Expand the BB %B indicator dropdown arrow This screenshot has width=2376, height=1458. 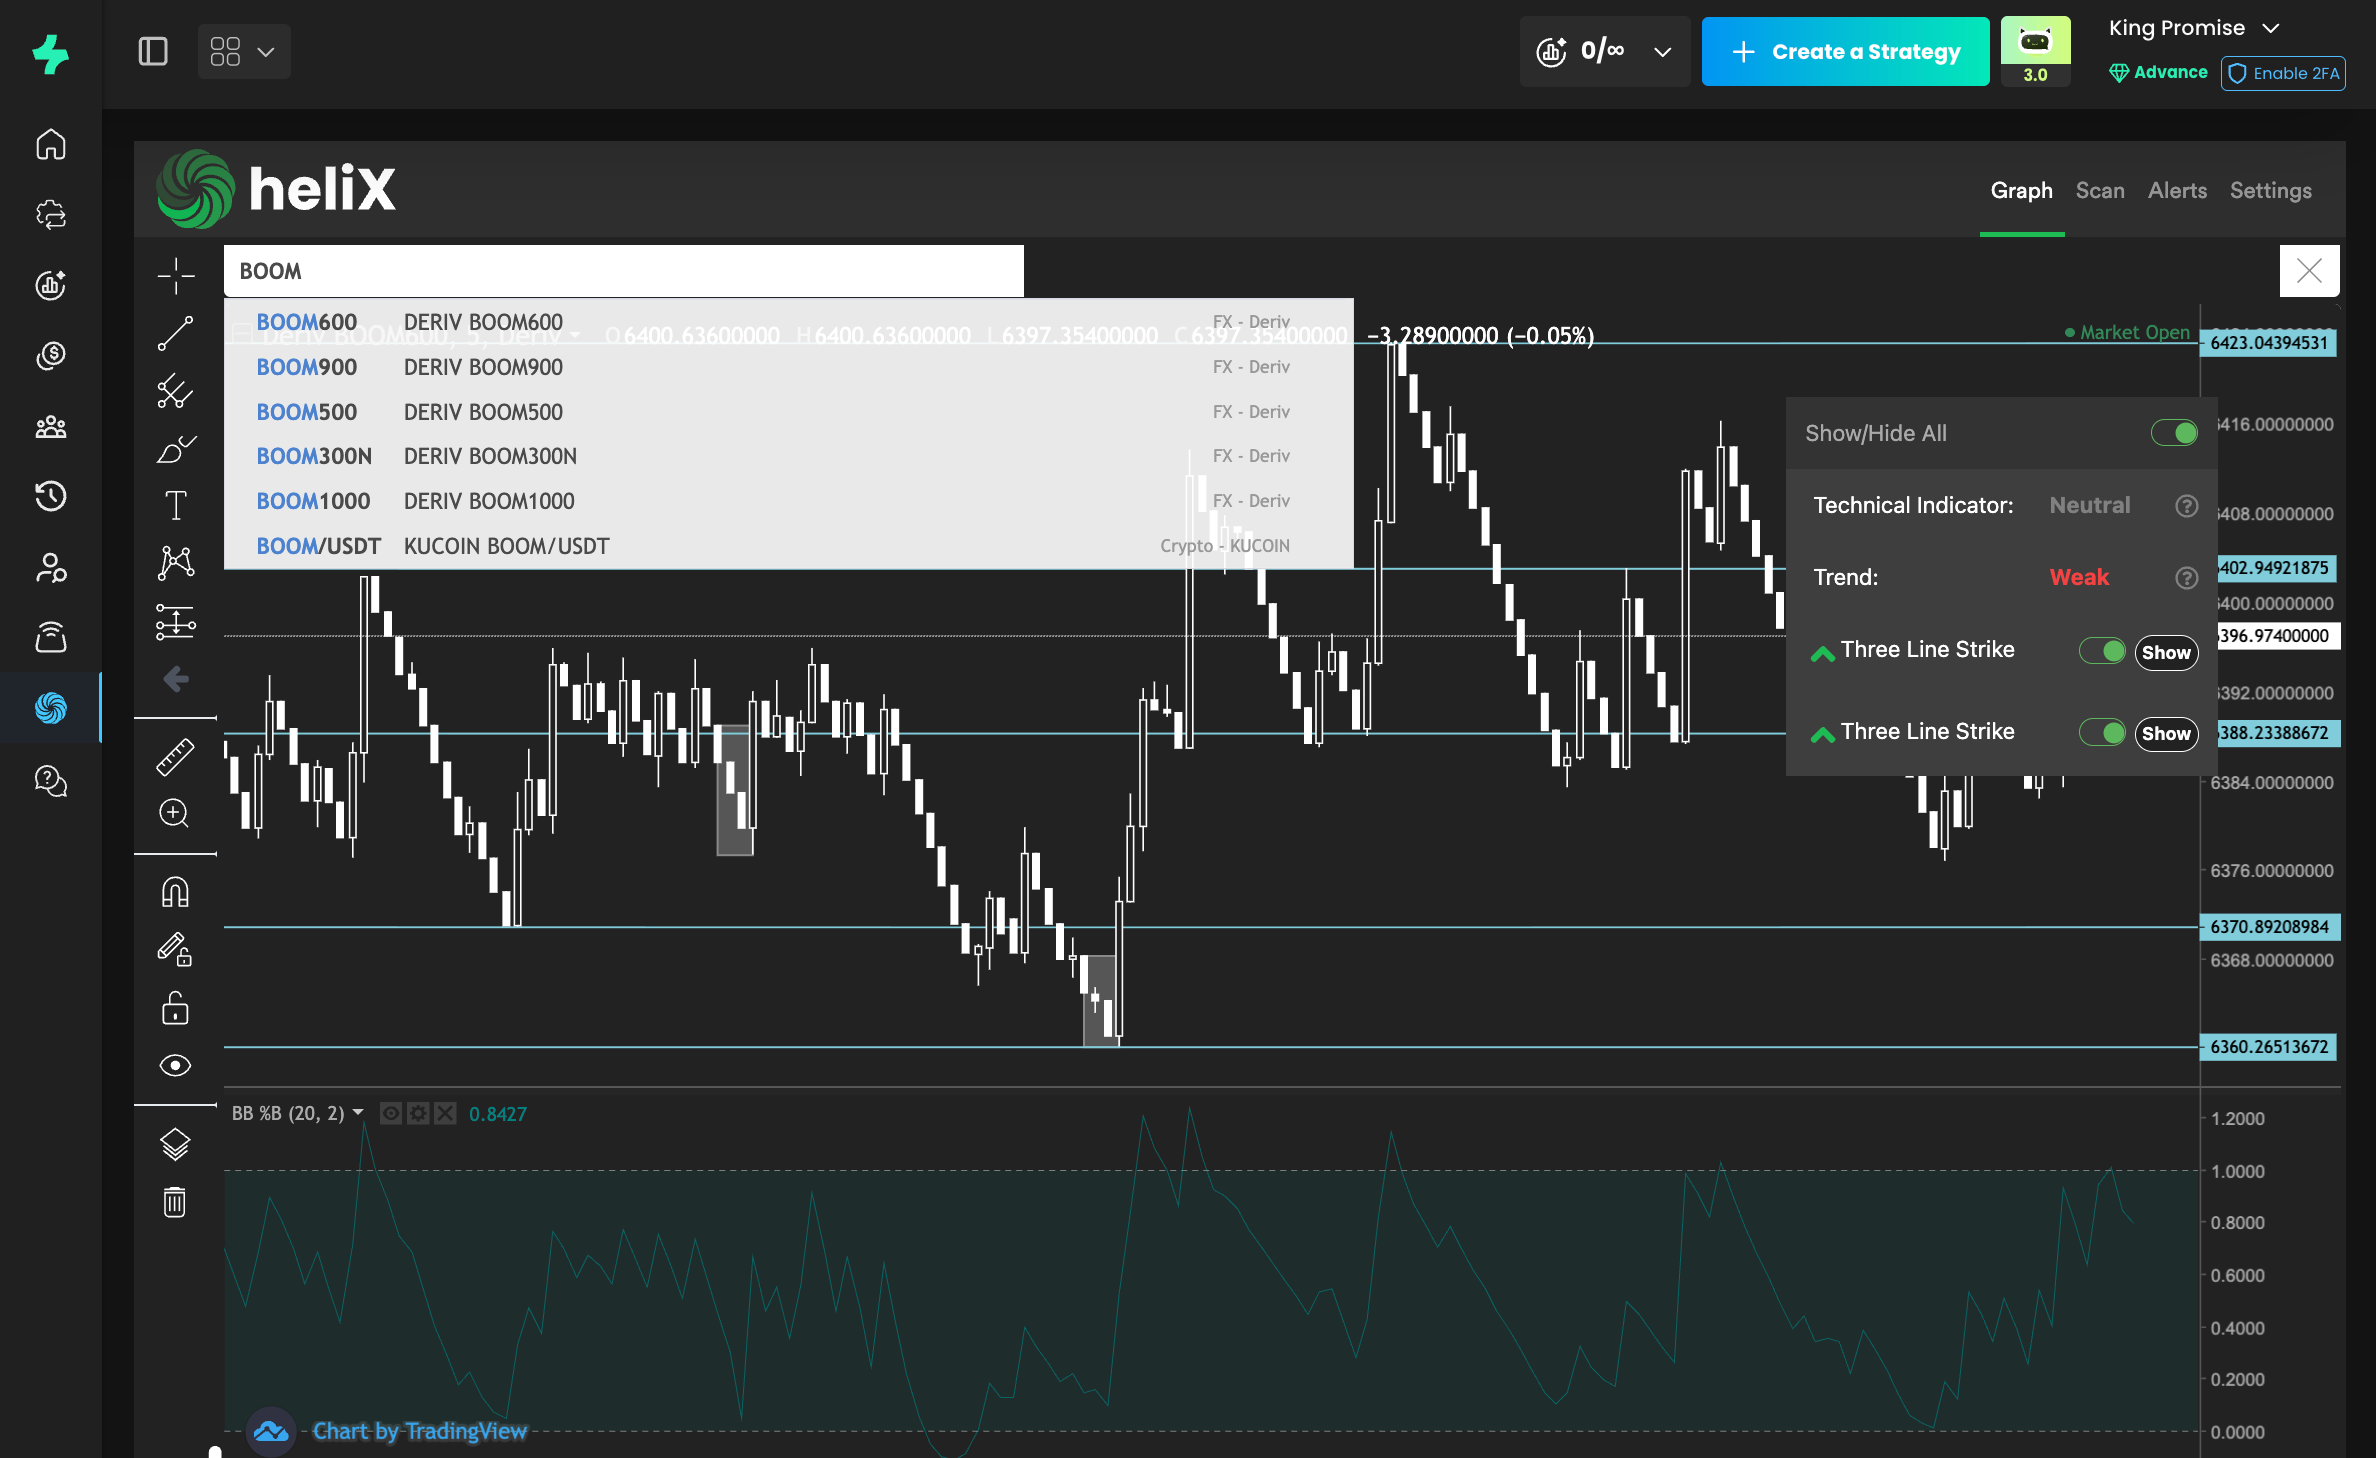[358, 1113]
